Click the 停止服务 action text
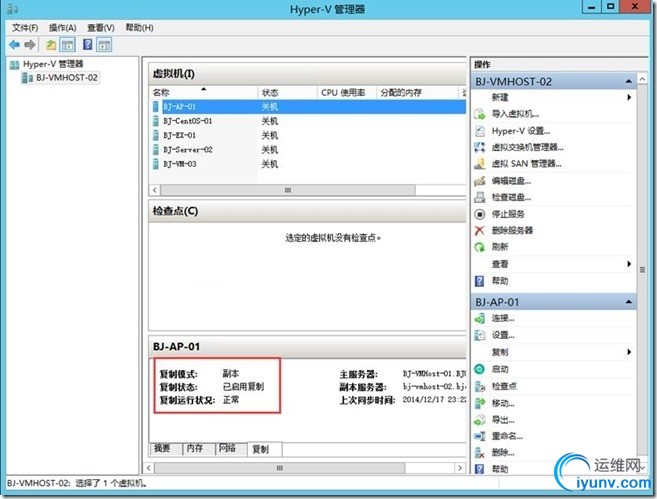The image size is (657, 499). tap(508, 214)
